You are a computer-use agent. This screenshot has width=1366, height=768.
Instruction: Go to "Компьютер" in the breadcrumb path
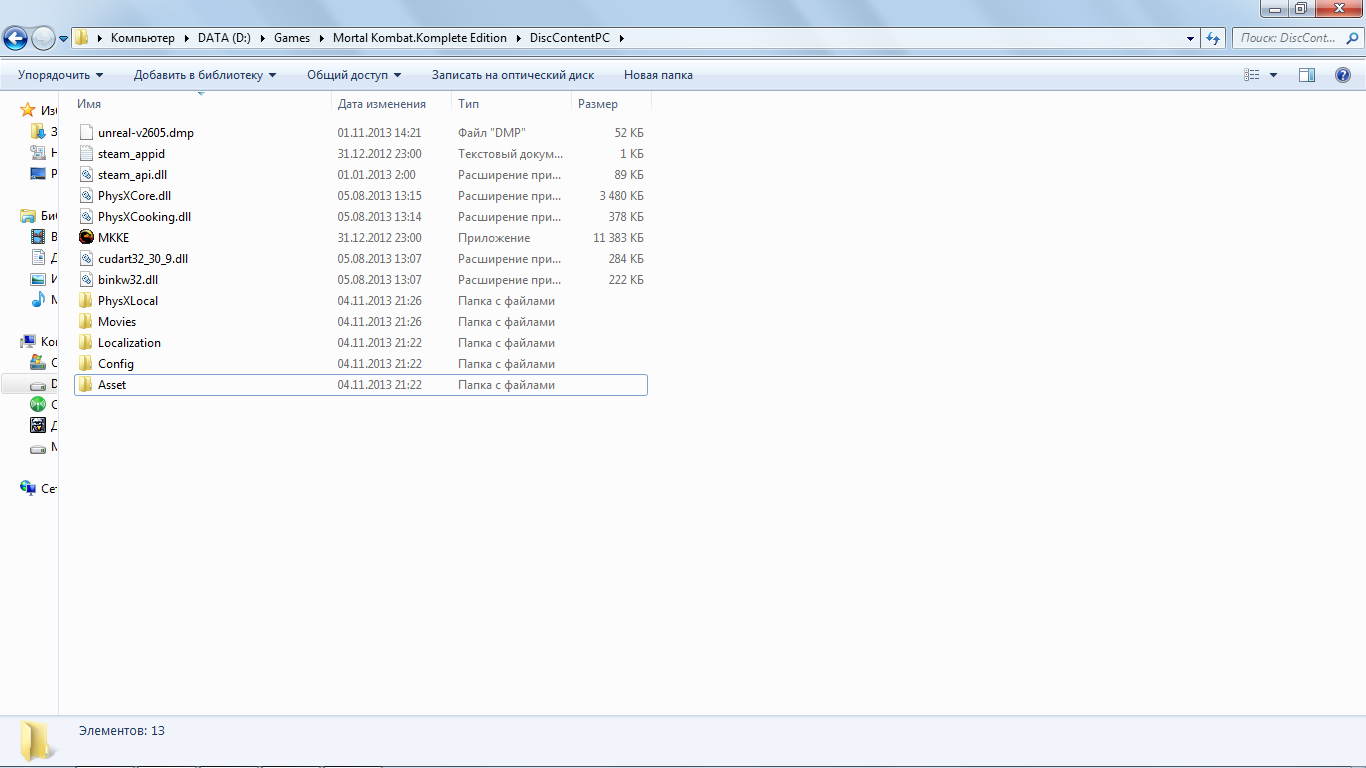click(x=142, y=38)
